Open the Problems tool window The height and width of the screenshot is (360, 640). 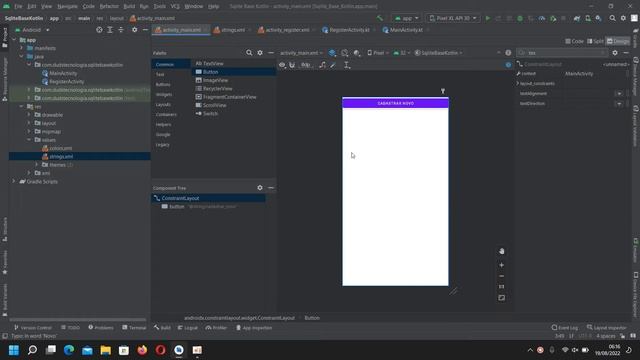101,327
